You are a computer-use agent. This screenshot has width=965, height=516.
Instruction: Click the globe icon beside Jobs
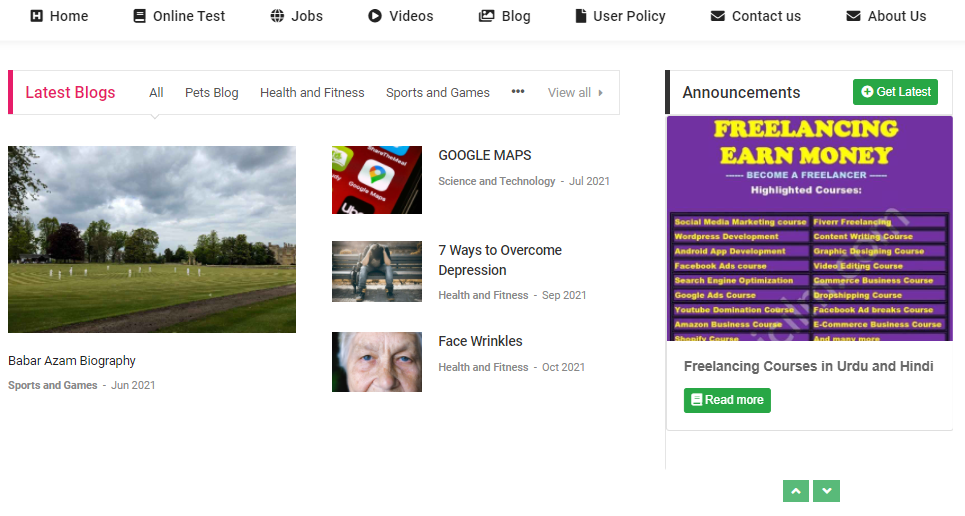(277, 16)
